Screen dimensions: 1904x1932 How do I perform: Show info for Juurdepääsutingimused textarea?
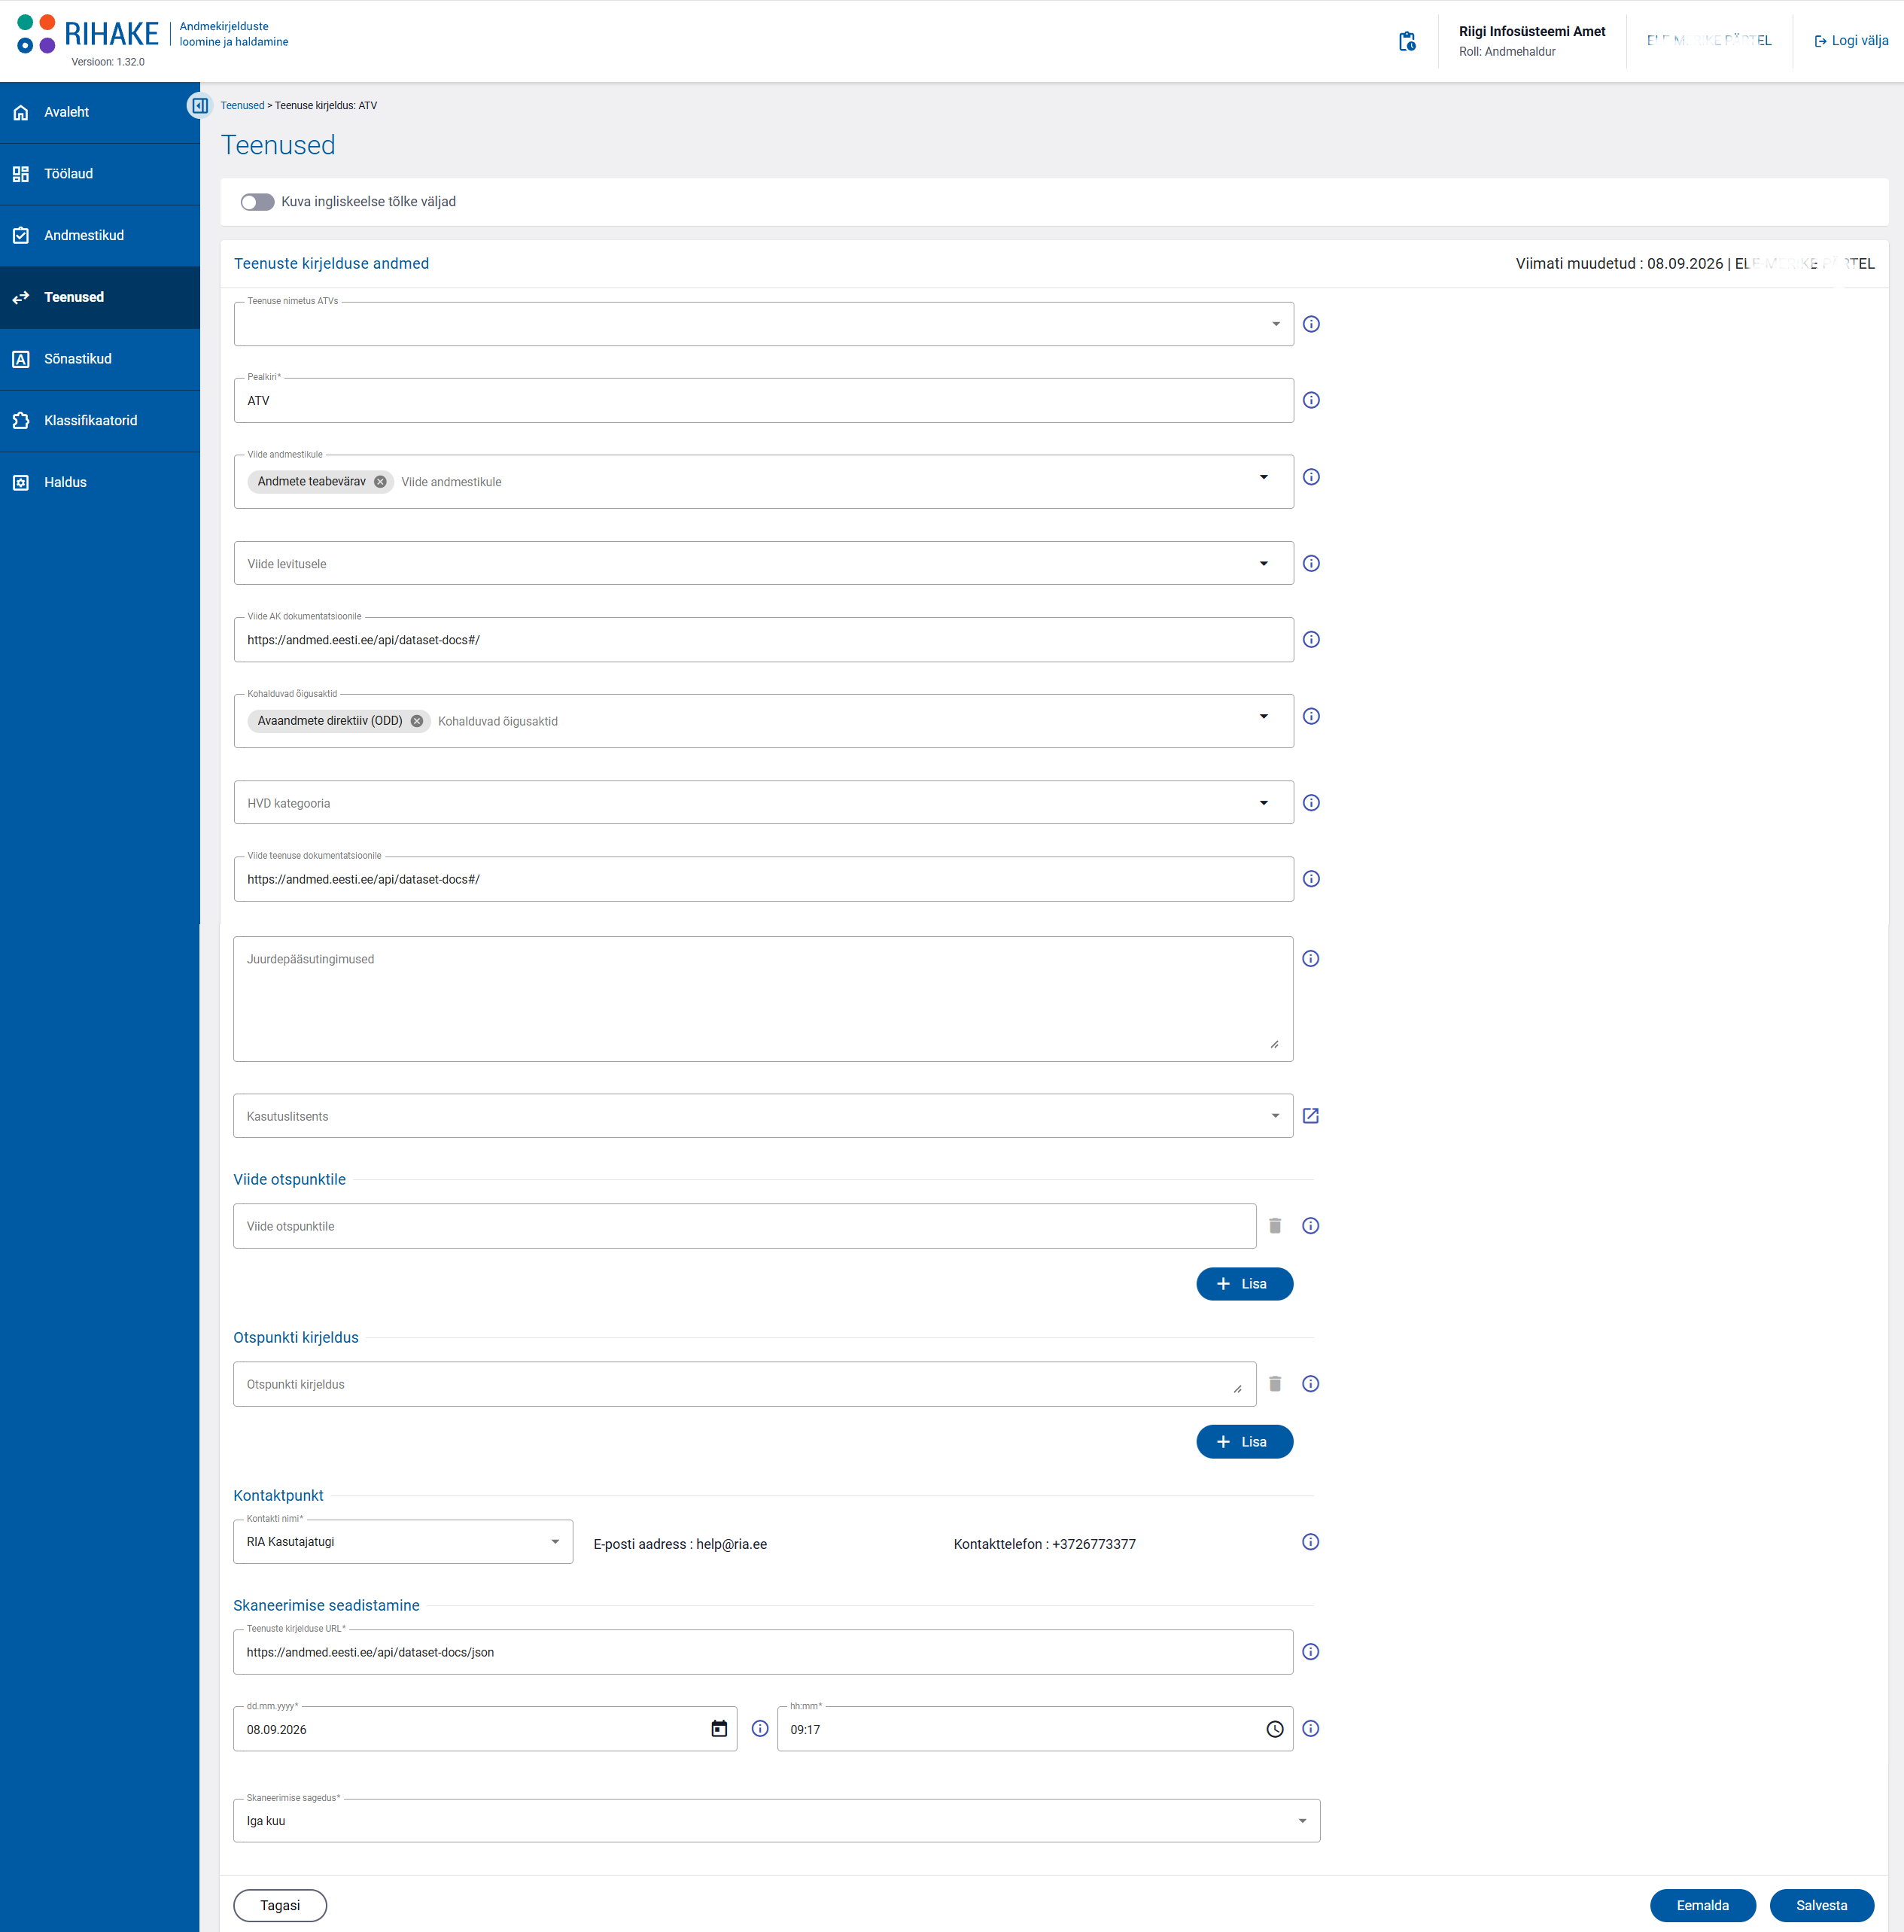click(1310, 958)
